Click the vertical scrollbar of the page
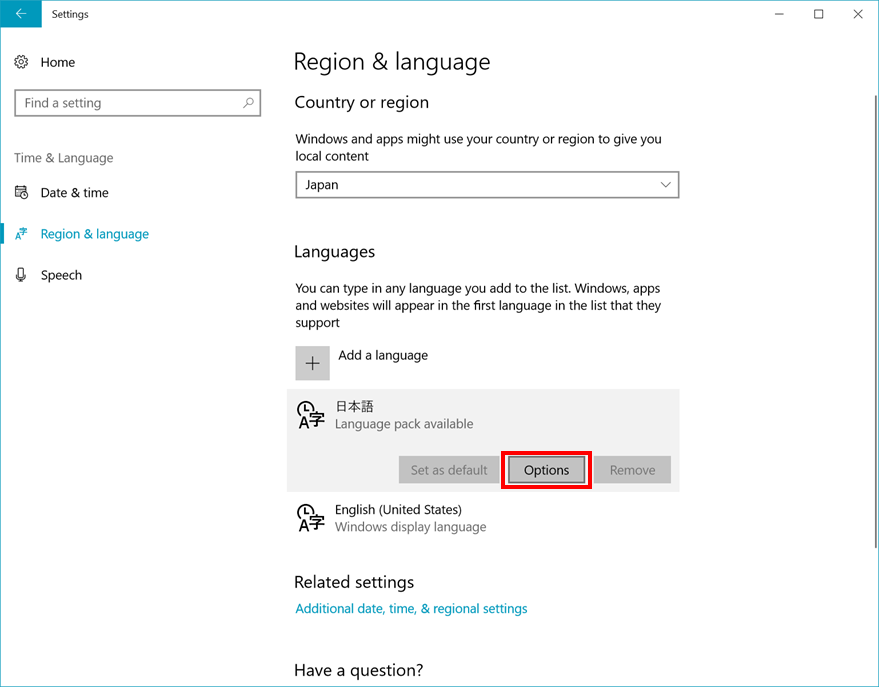This screenshot has width=879, height=687. click(876, 321)
